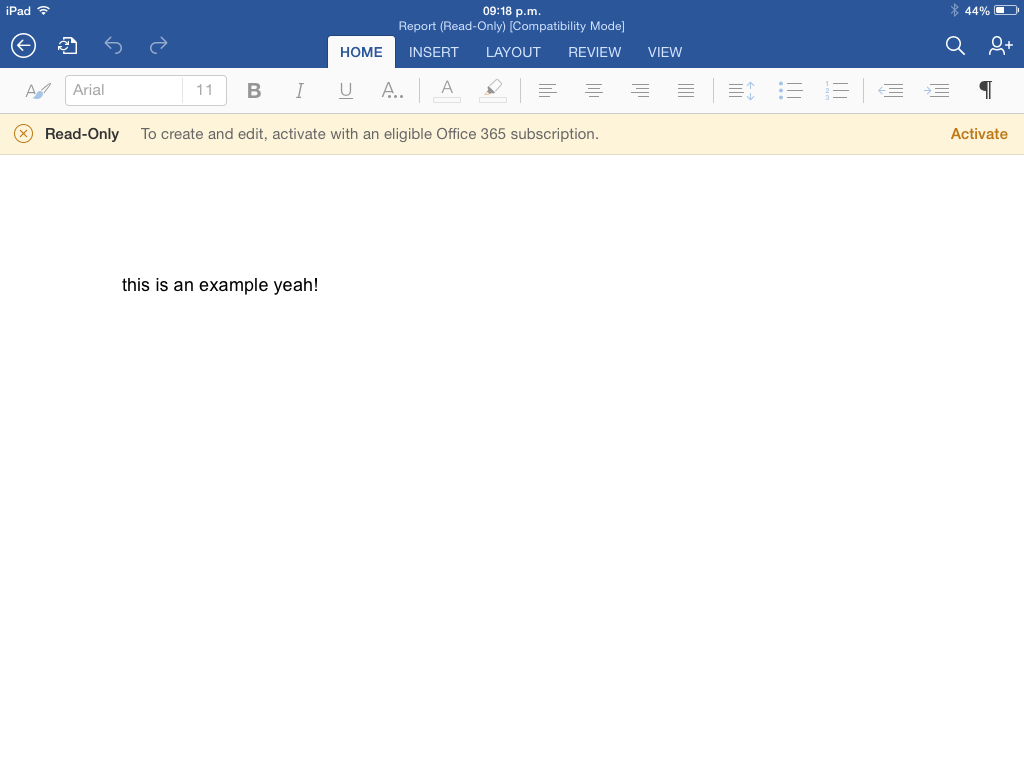Choose the font color
The image size is (1024, 768).
click(447, 90)
